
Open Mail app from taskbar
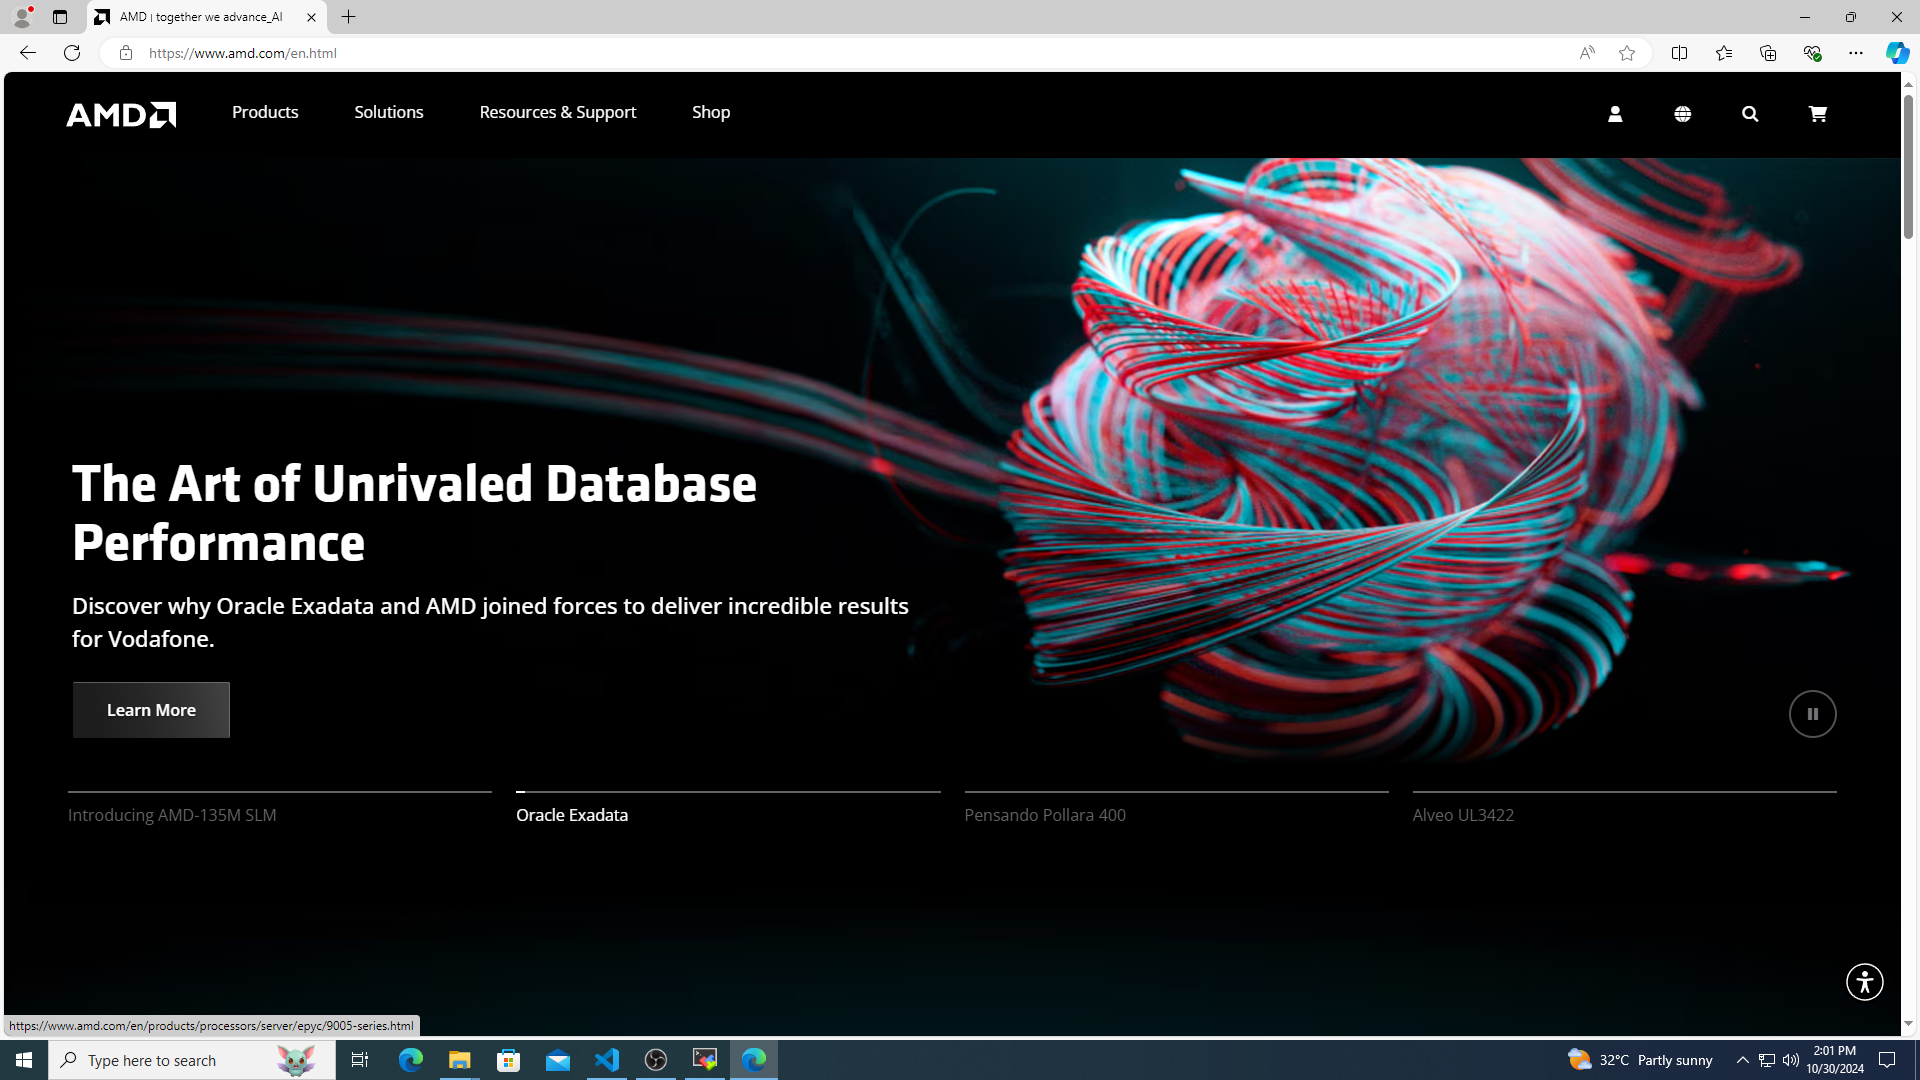(558, 1060)
